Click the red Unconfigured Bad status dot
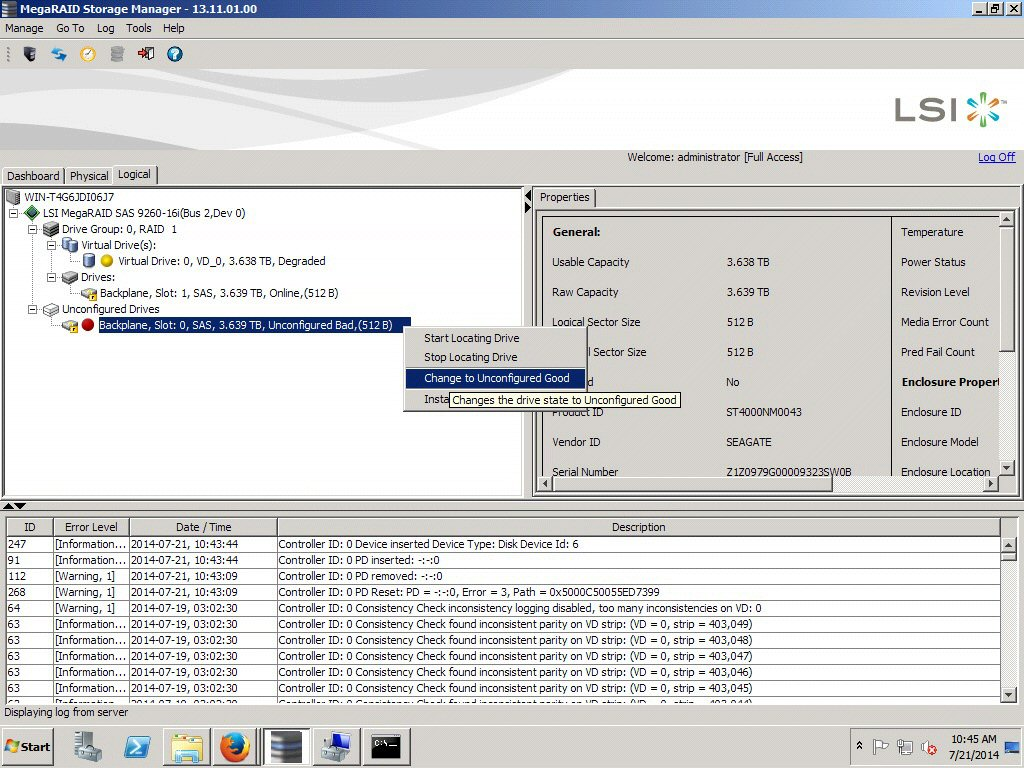The image size is (1024, 768). coord(88,325)
